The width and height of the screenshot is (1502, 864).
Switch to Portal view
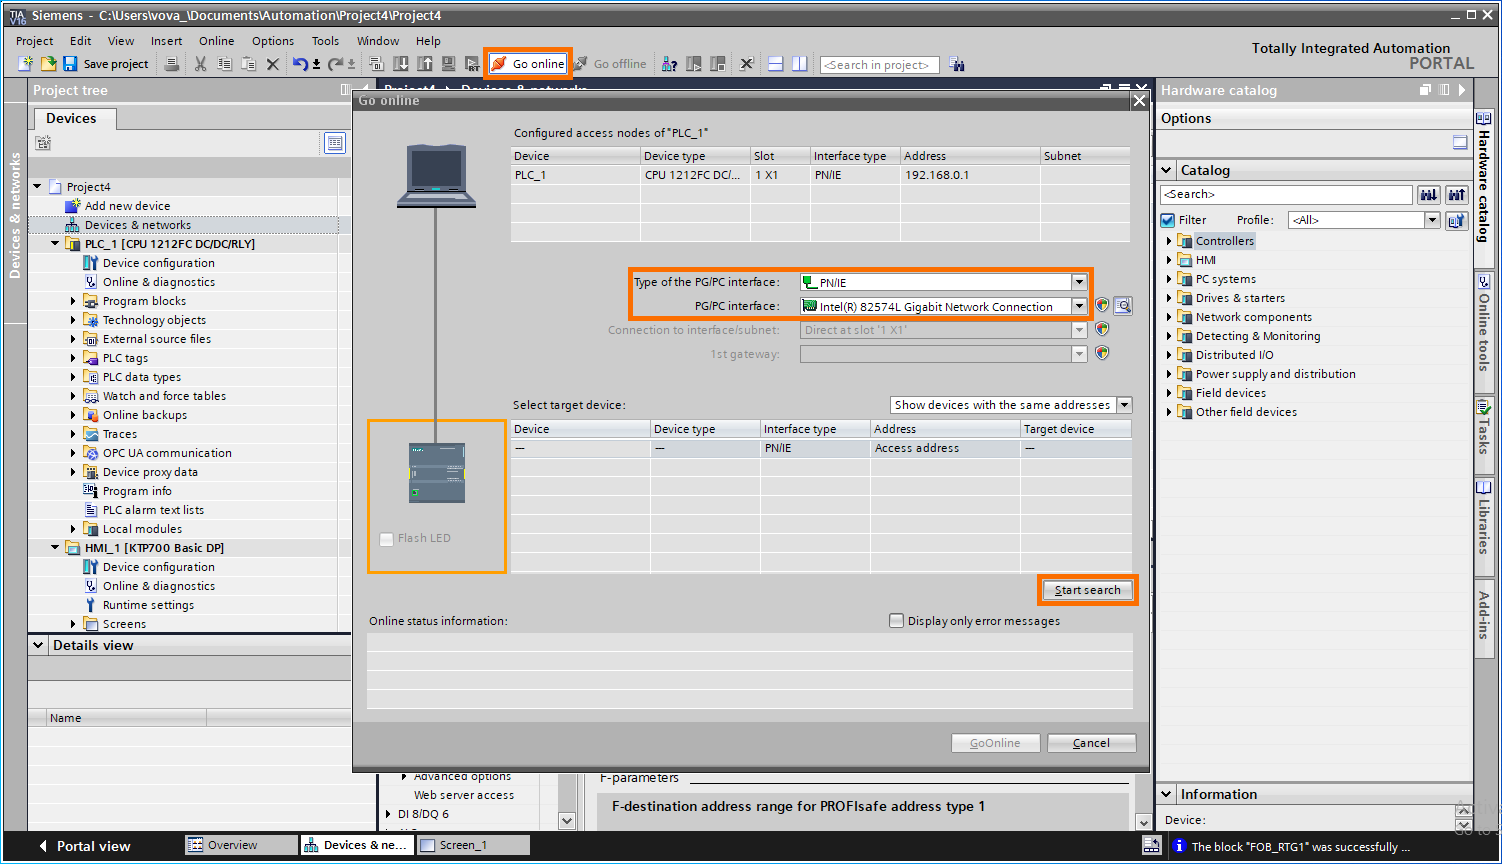pos(84,846)
